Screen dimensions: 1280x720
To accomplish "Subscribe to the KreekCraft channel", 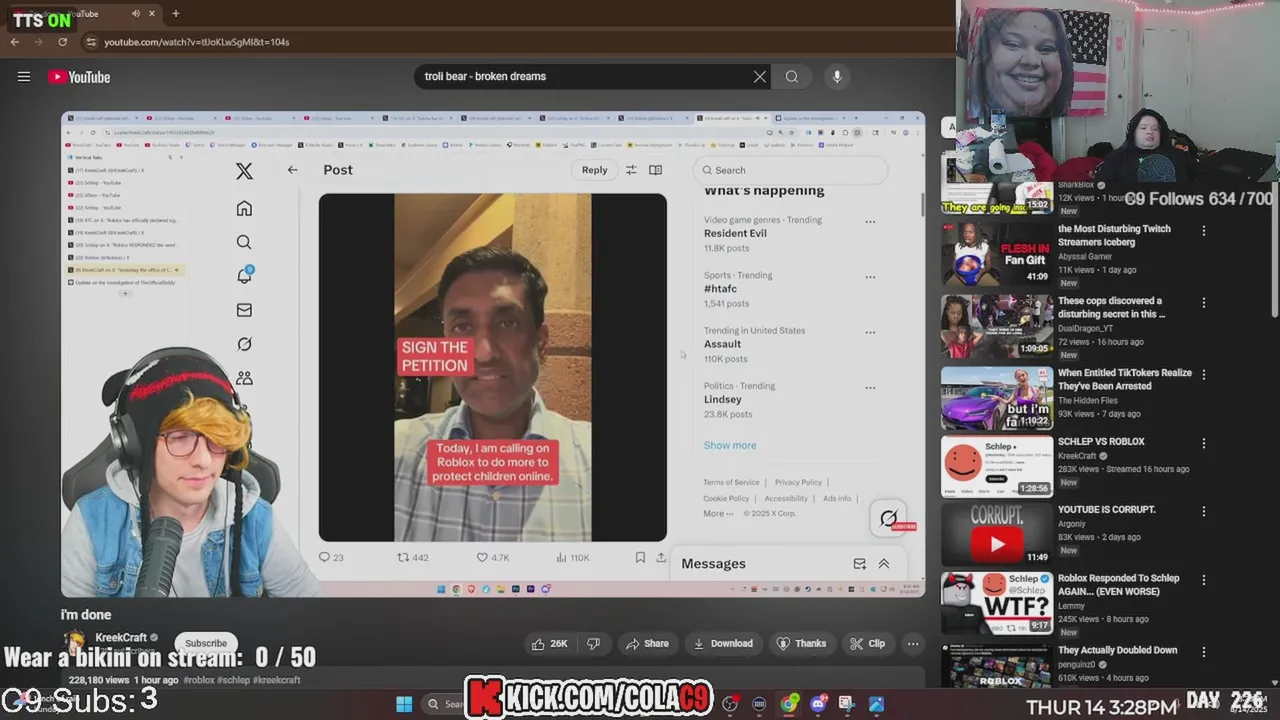I will click(206, 643).
